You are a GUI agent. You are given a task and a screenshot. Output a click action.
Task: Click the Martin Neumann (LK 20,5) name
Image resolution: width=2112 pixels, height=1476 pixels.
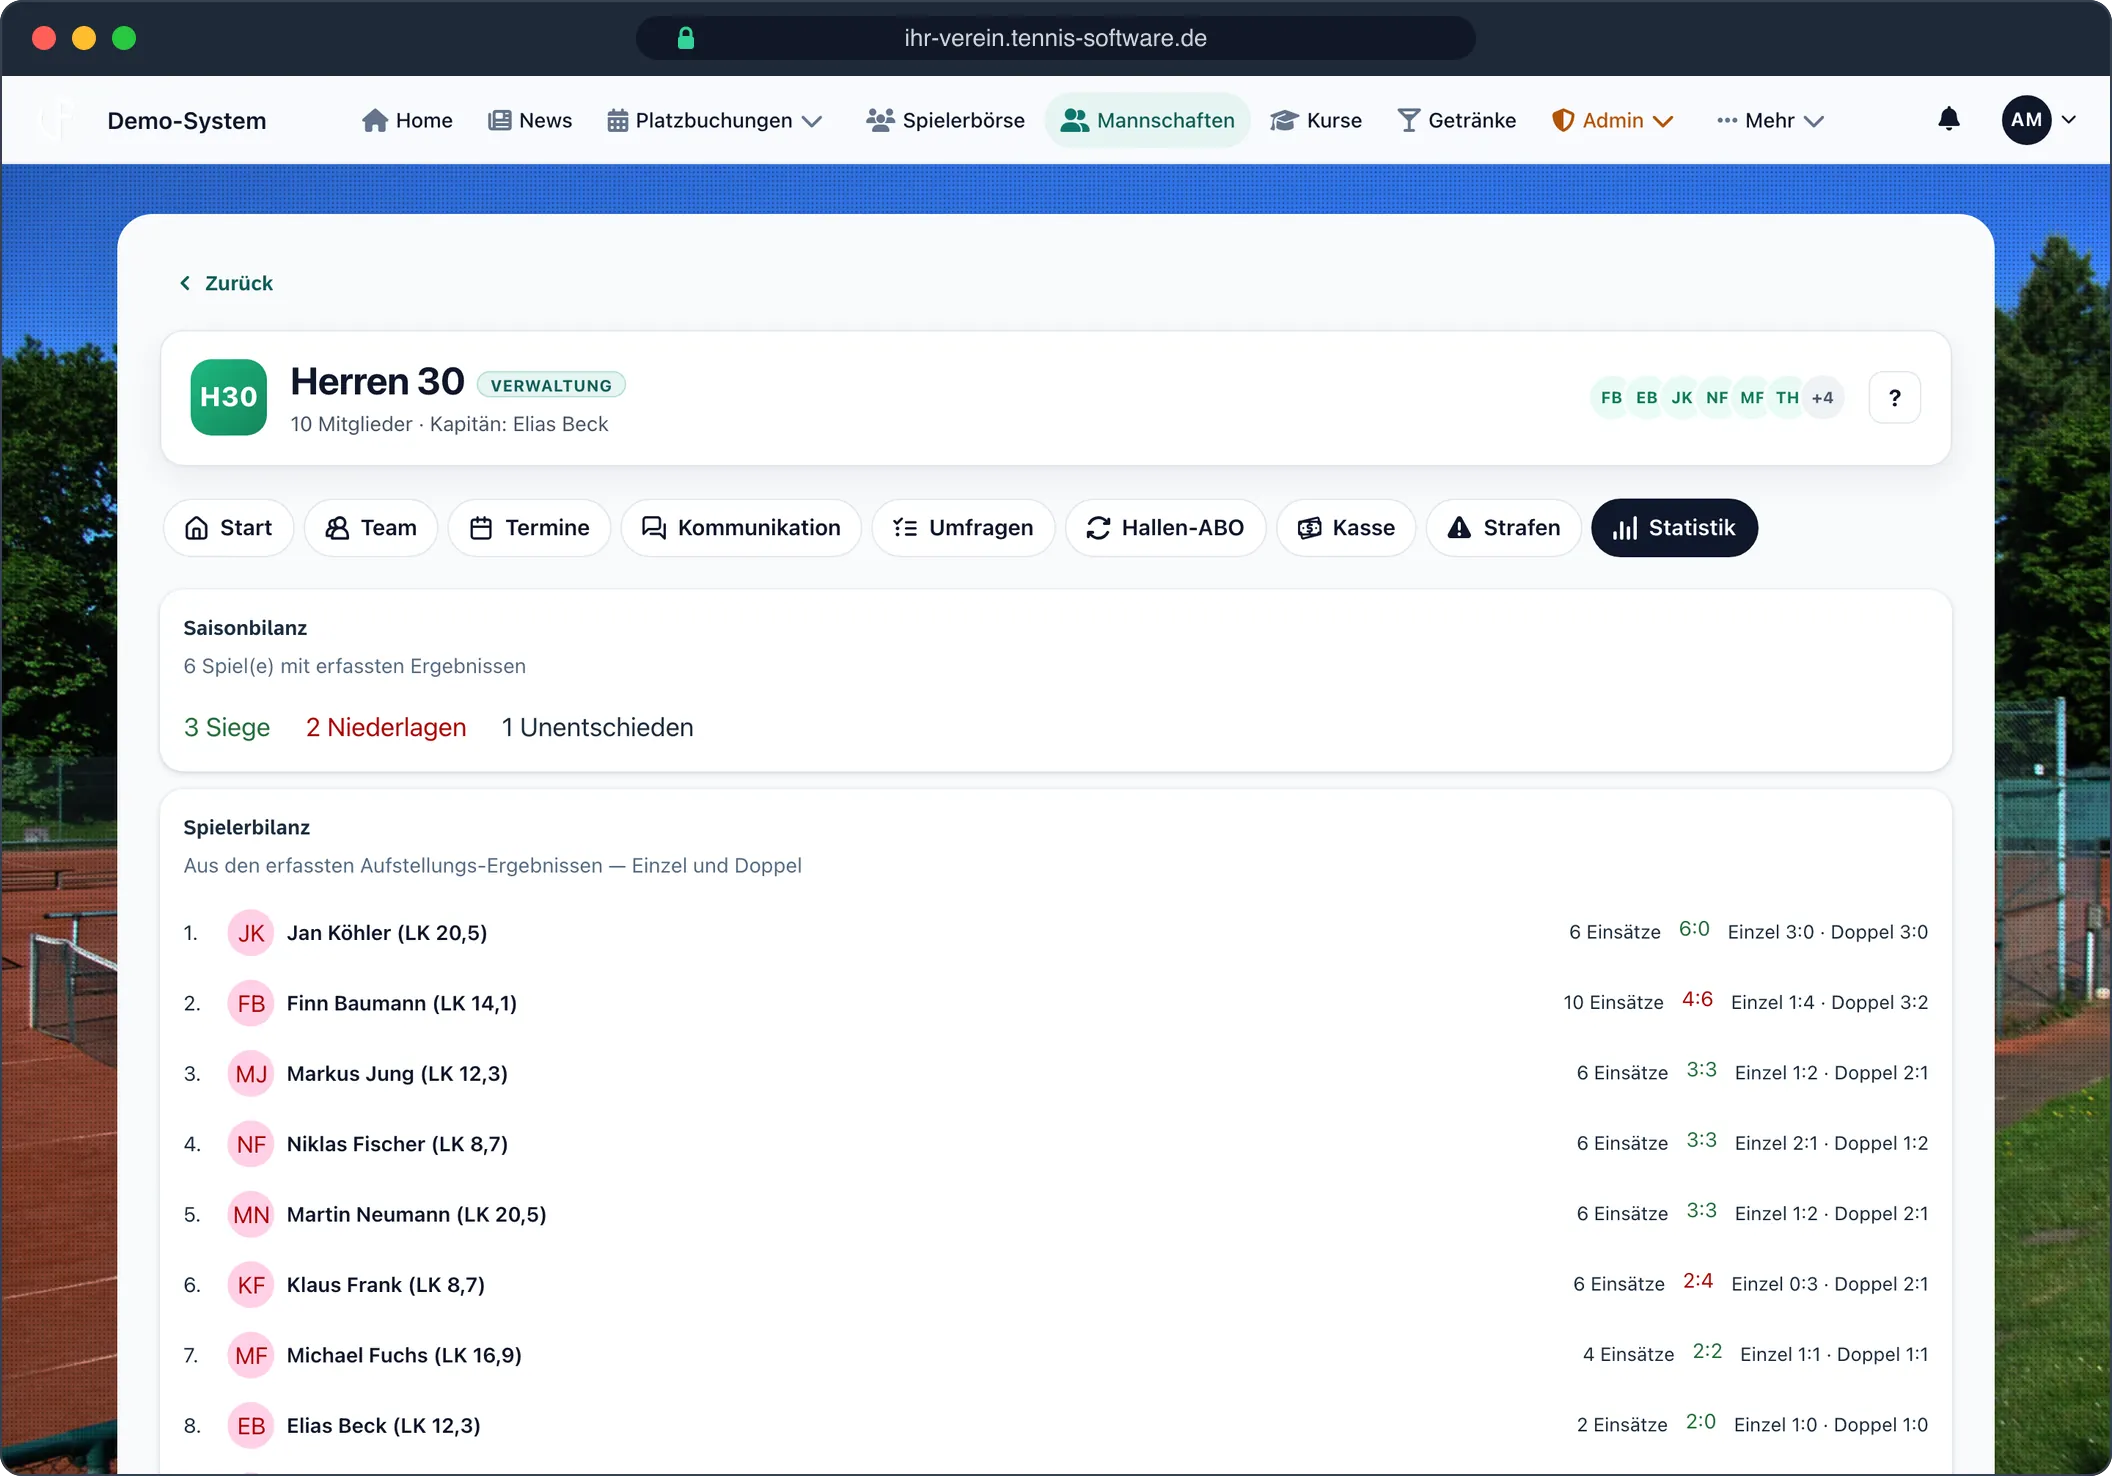(x=417, y=1215)
